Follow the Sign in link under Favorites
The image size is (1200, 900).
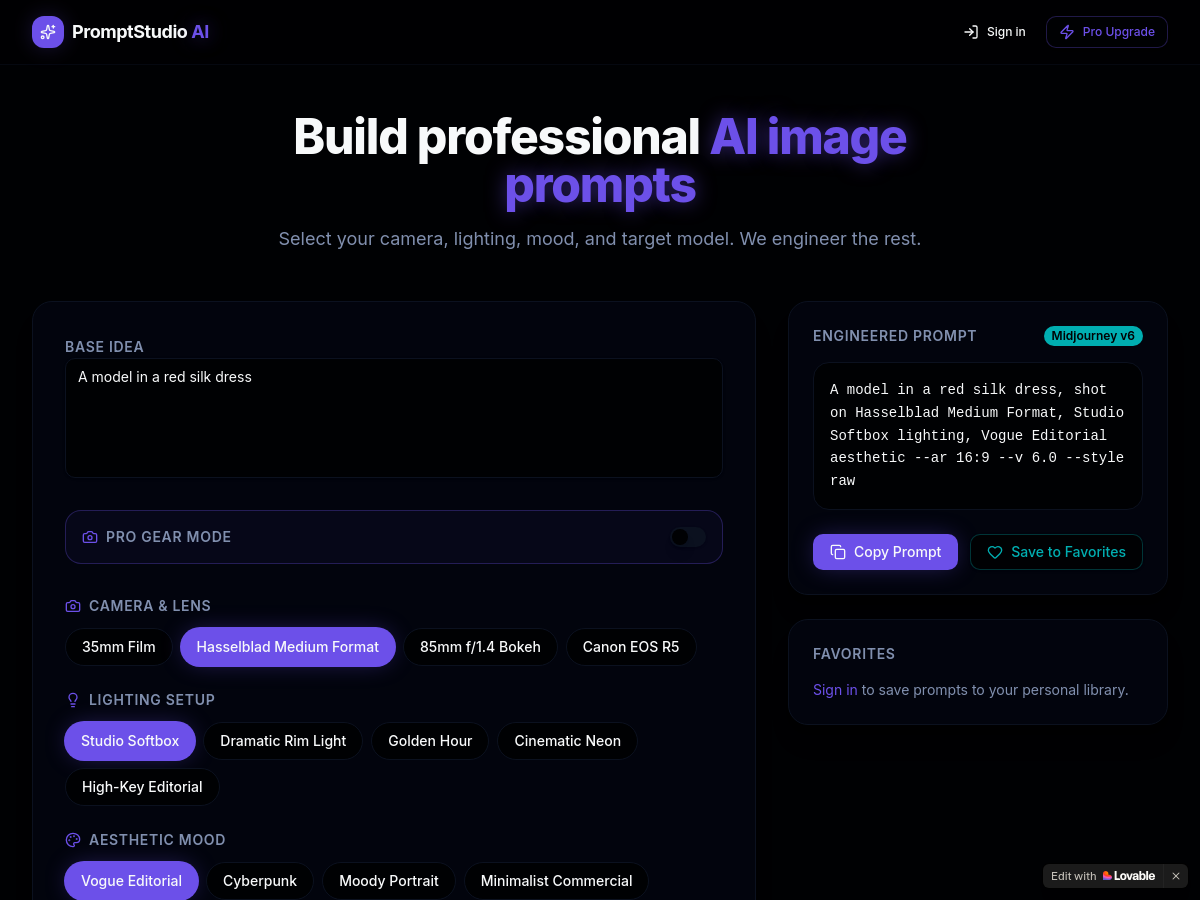[x=835, y=690]
